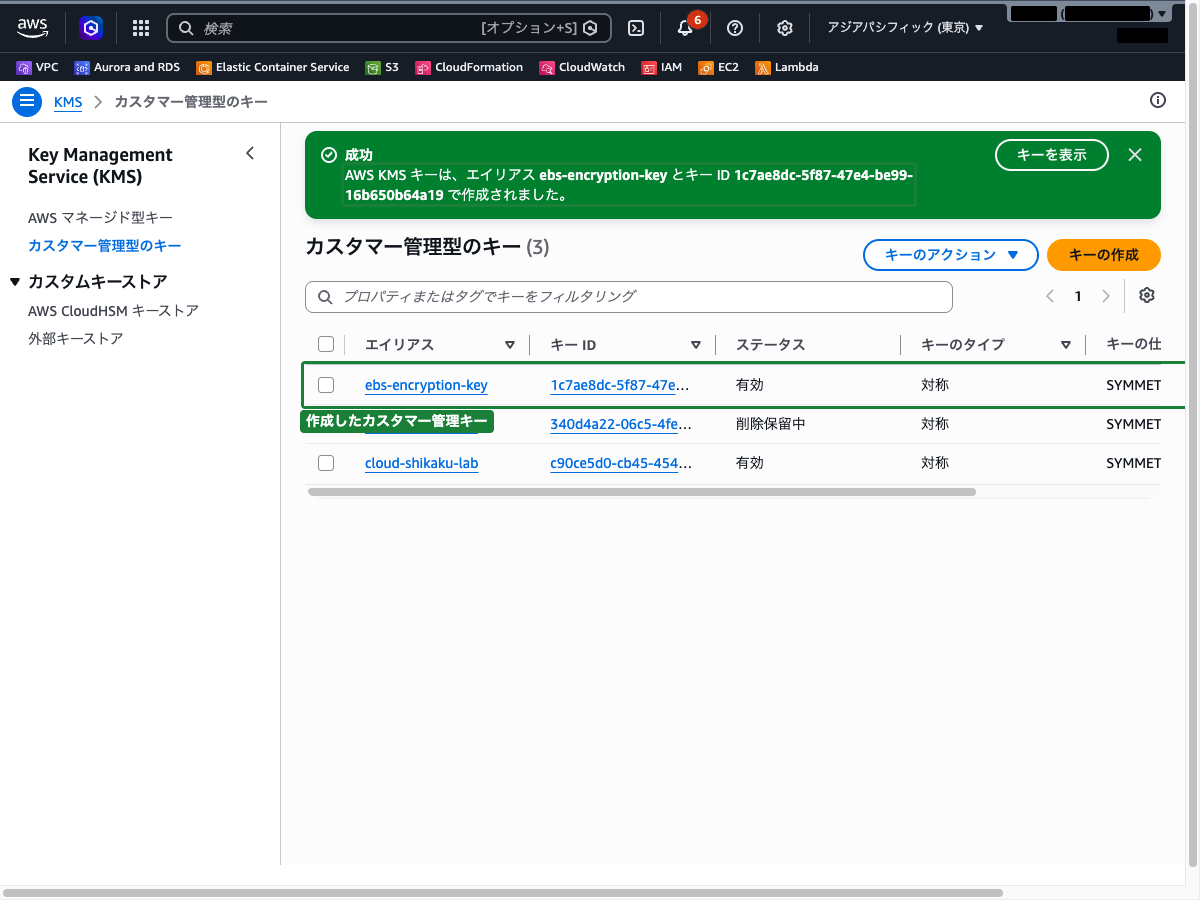Open Aurora and RDS bookmark
The width and height of the screenshot is (1200, 900).
(x=127, y=67)
